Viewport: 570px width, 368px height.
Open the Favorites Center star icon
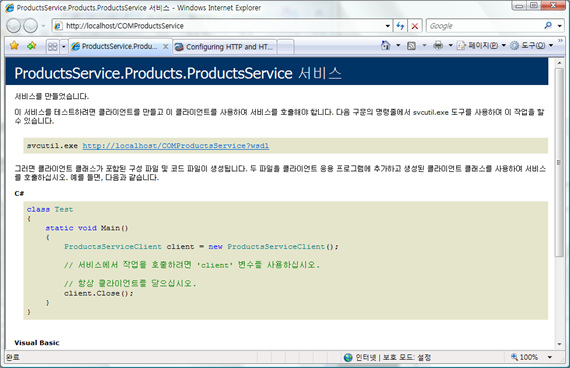[14, 45]
